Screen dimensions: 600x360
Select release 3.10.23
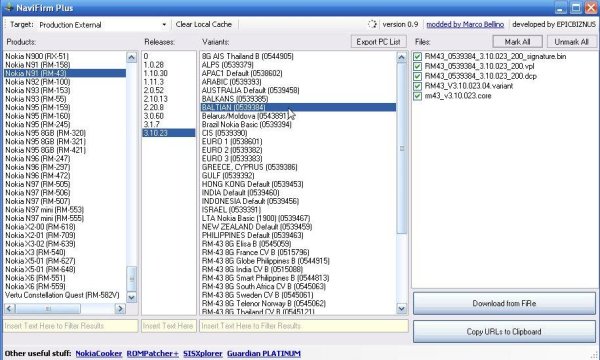tap(169, 133)
